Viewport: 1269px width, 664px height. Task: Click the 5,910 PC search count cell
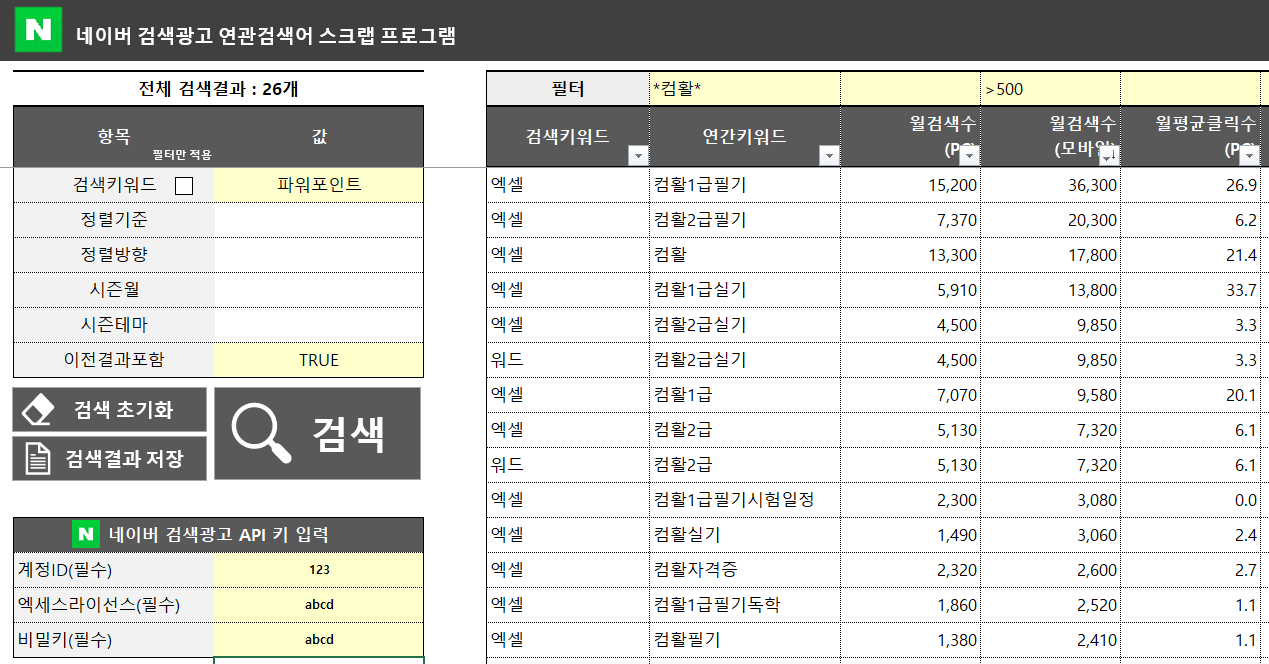click(x=910, y=290)
